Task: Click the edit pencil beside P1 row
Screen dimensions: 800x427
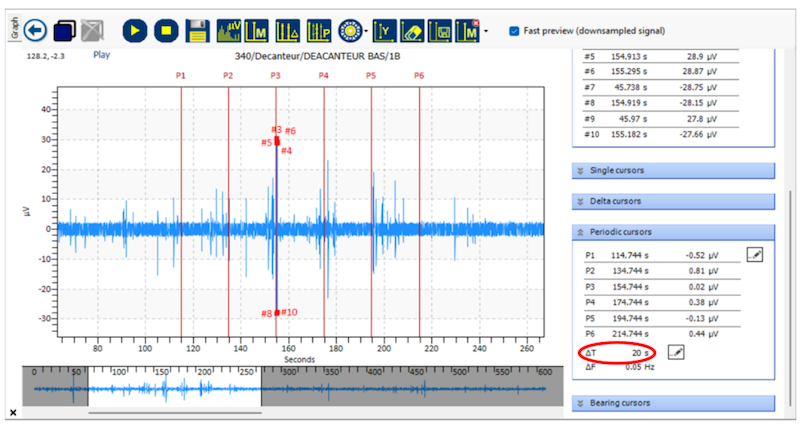Action: (755, 256)
